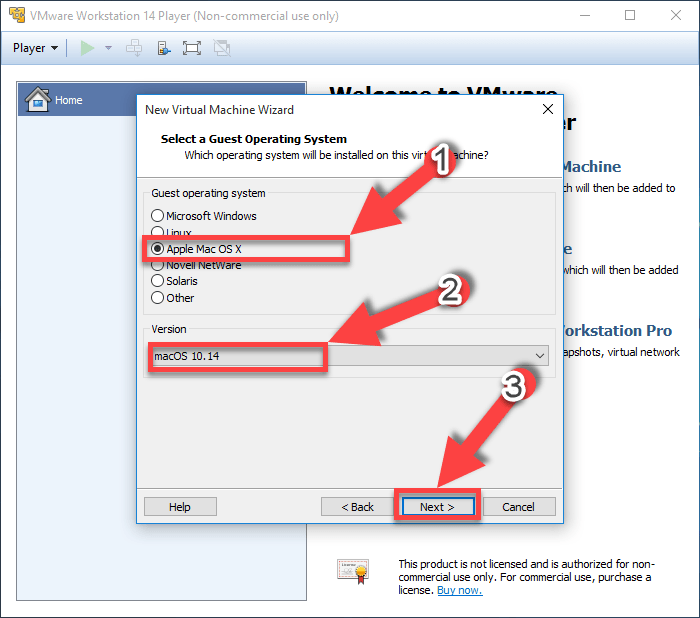
Task: Follow the Buy now link
Action: [459, 590]
